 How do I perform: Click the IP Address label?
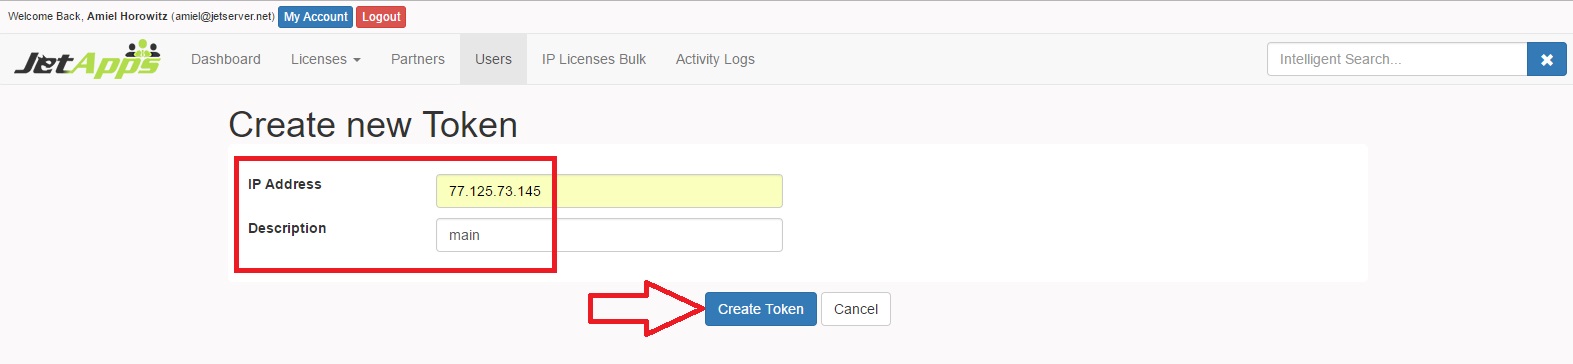tap(285, 184)
